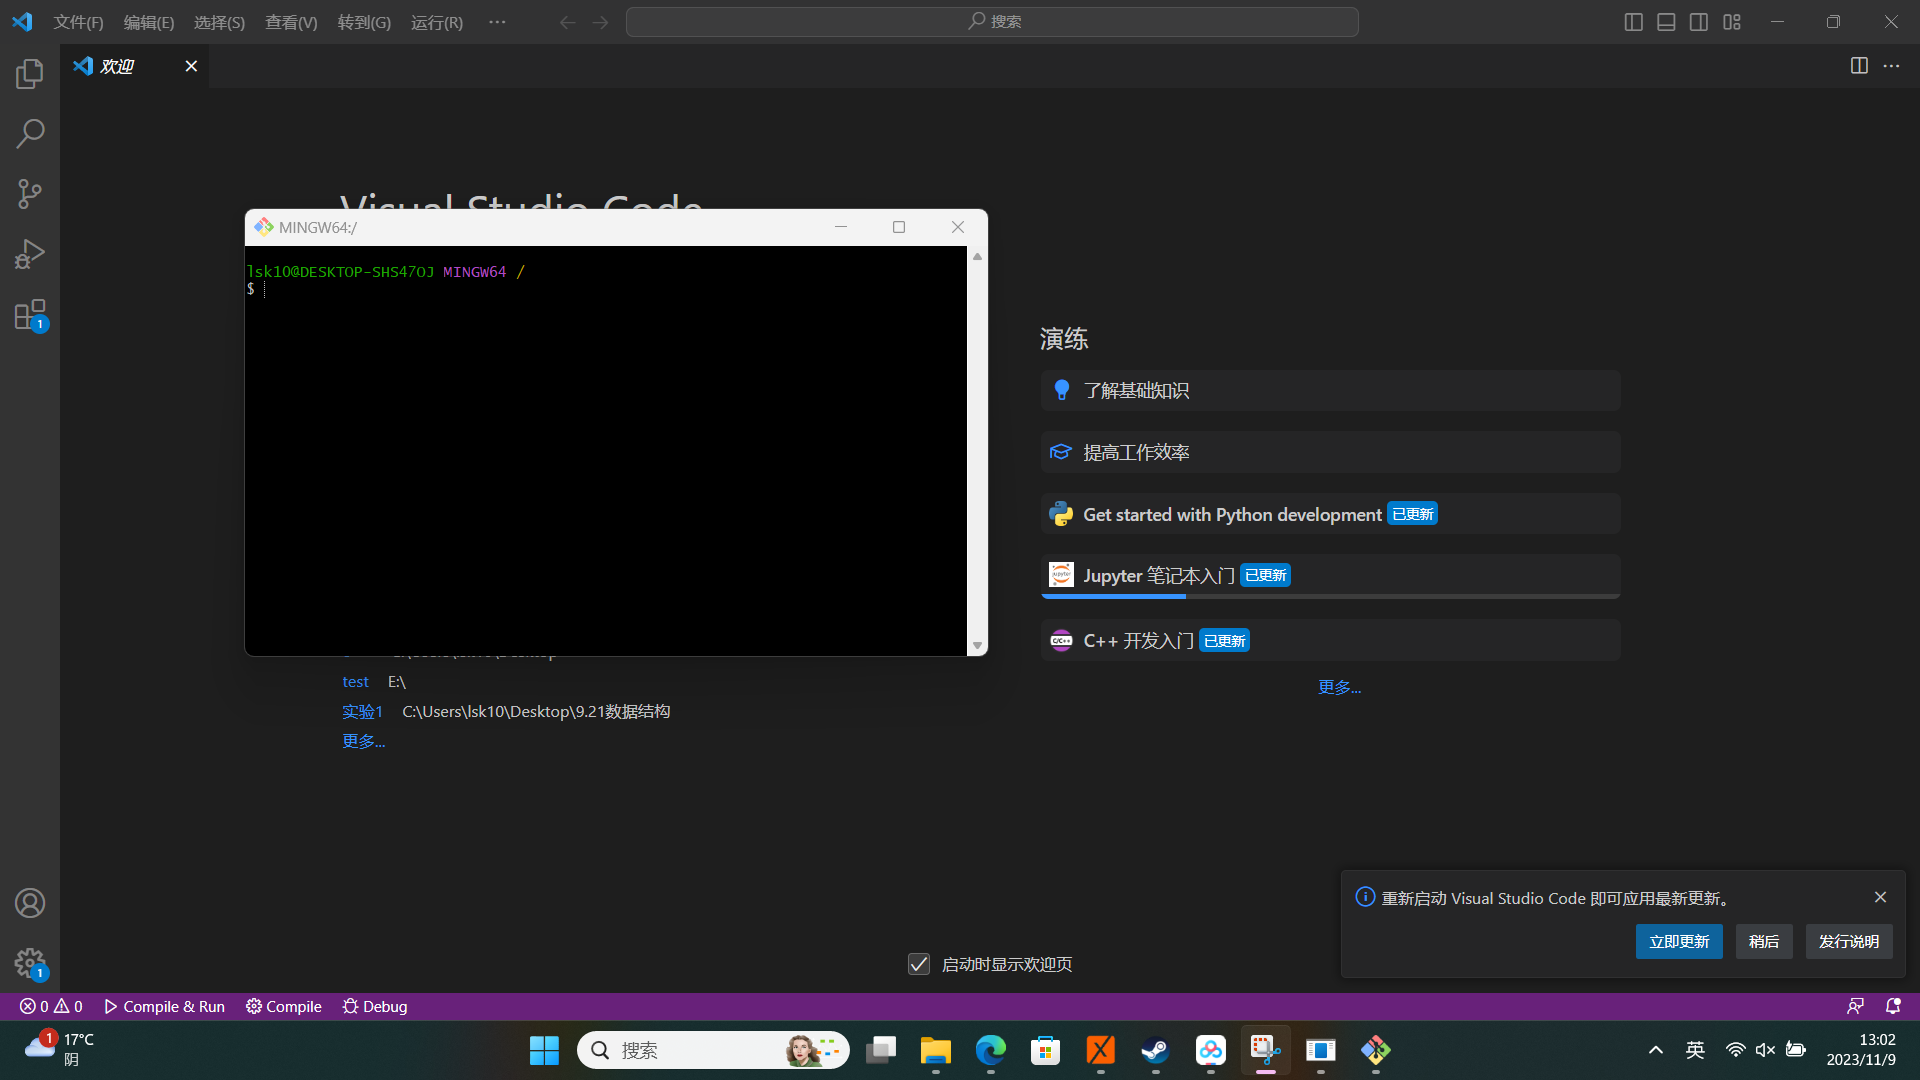Open the Git Bash taskbar icon
1920x1080 pixels.
point(1376,1050)
